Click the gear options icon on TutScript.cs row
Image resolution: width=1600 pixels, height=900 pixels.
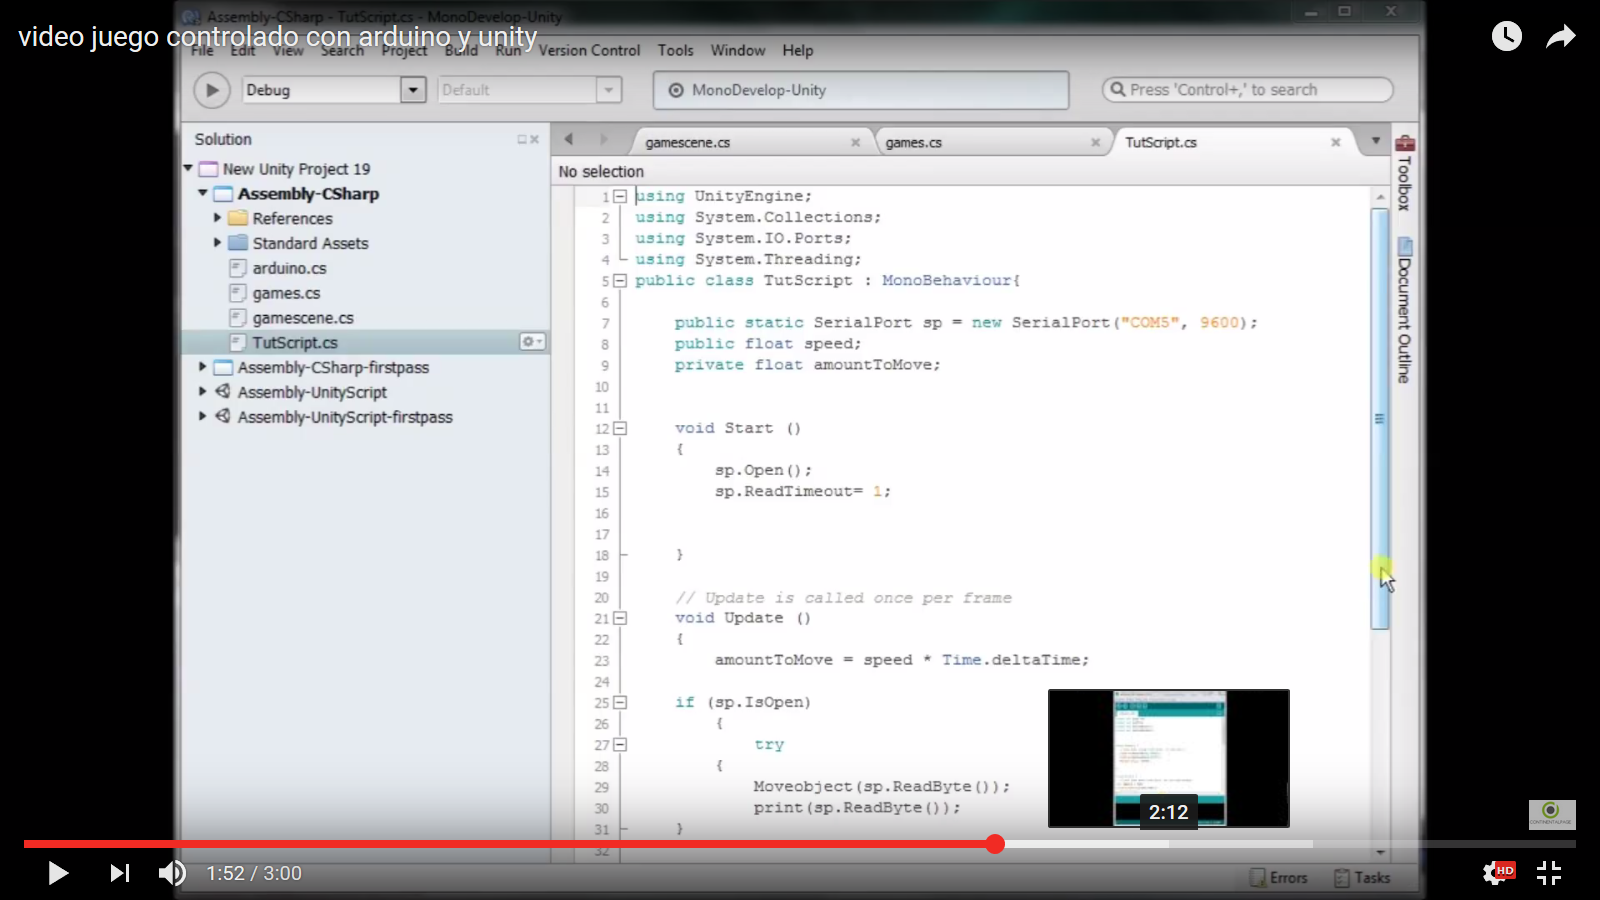pos(532,342)
